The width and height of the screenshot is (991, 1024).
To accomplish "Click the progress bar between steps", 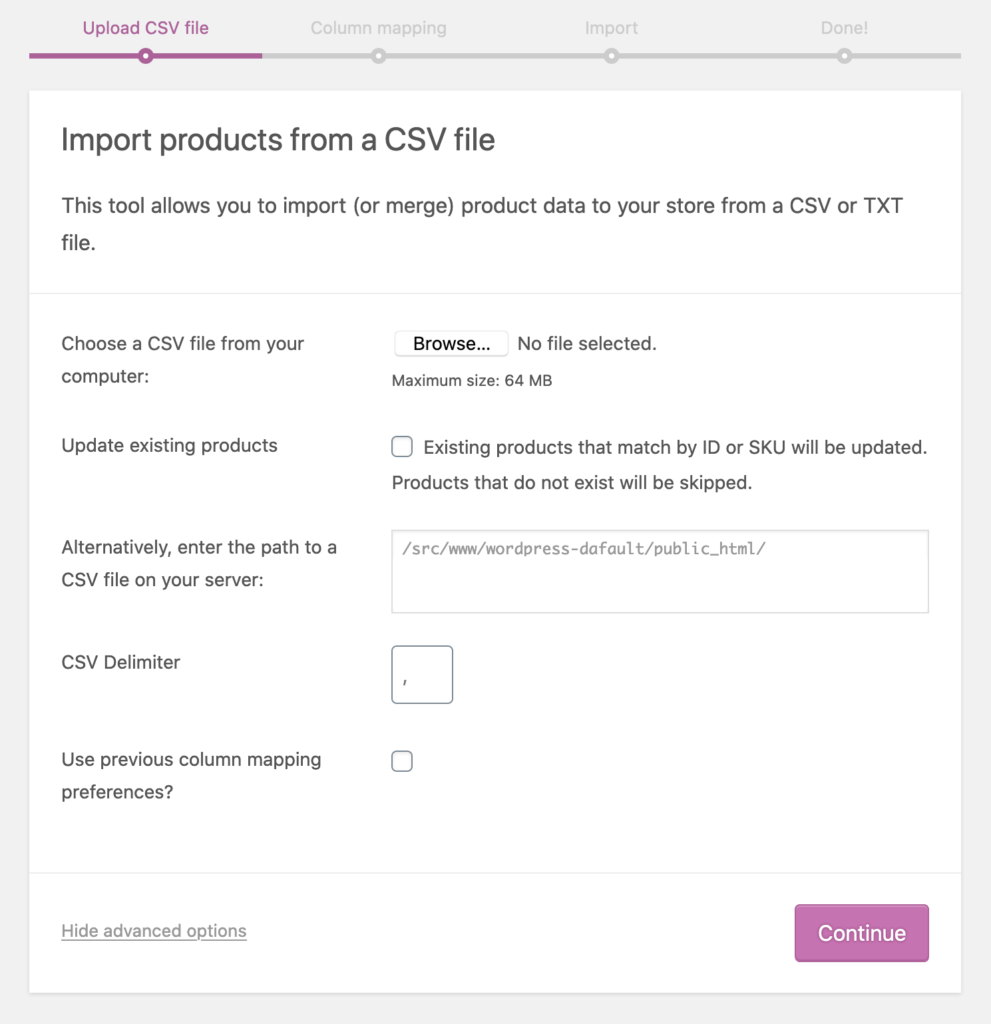I will pyautogui.click(x=495, y=57).
